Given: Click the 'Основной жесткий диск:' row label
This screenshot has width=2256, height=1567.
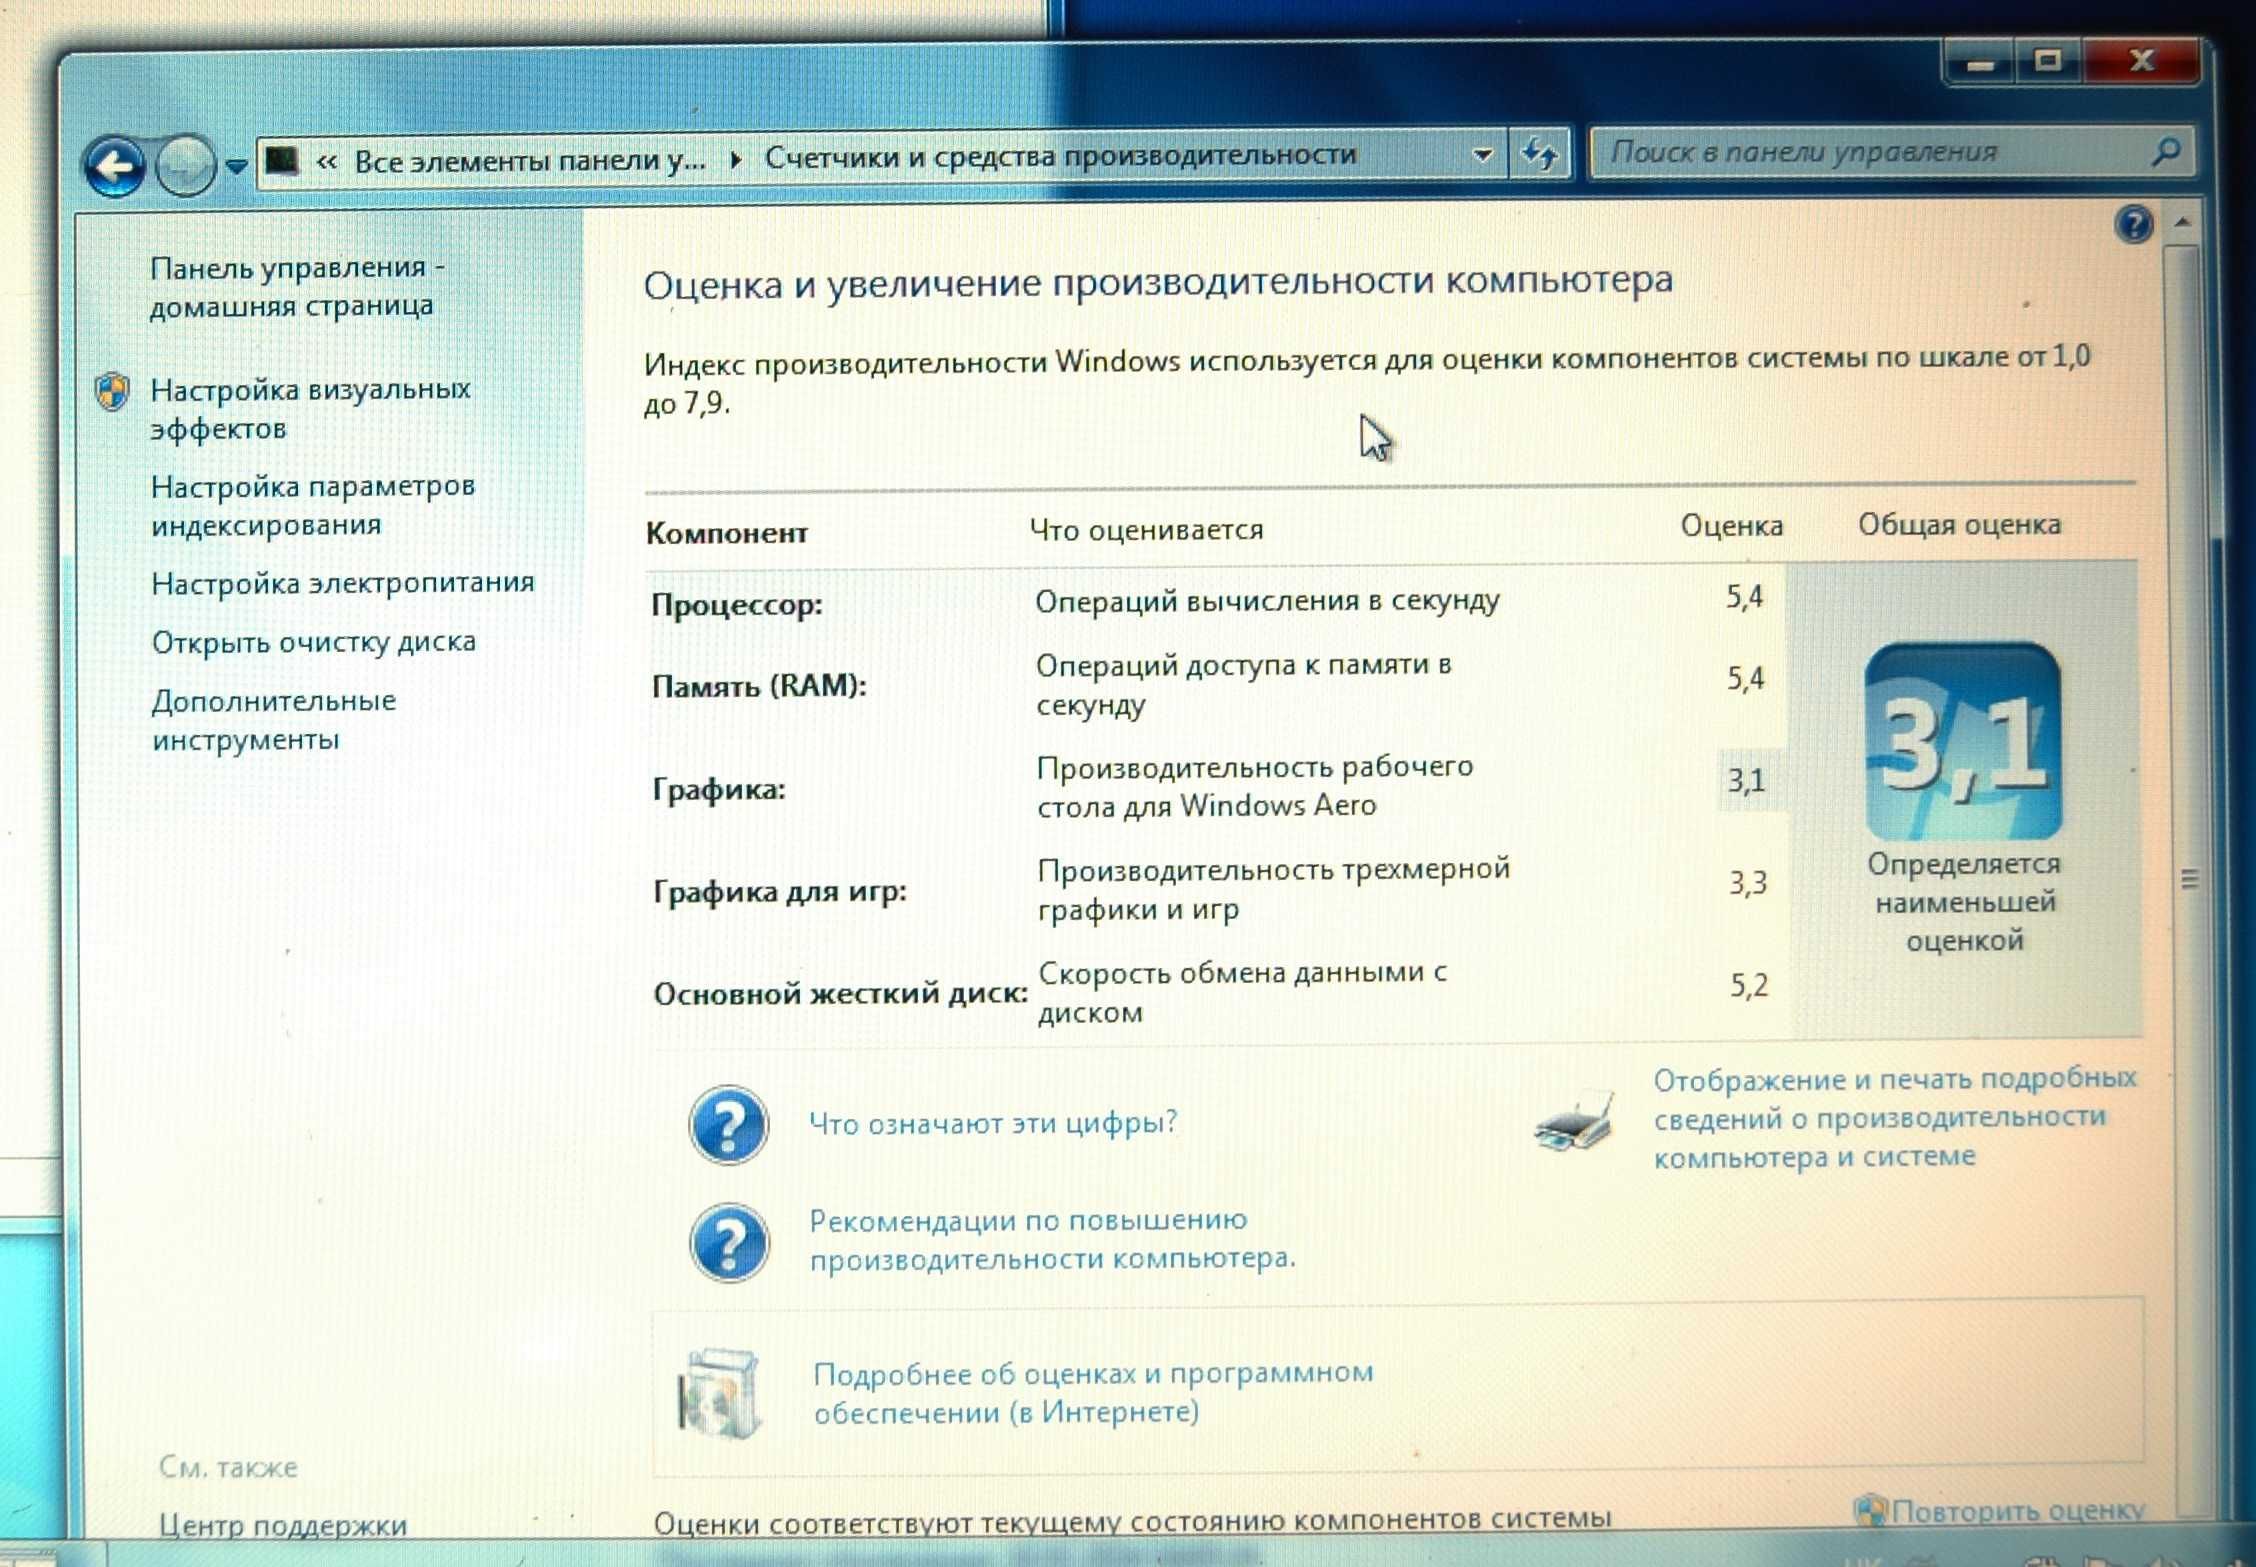Looking at the screenshot, I should pyautogui.click(x=840, y=994).
